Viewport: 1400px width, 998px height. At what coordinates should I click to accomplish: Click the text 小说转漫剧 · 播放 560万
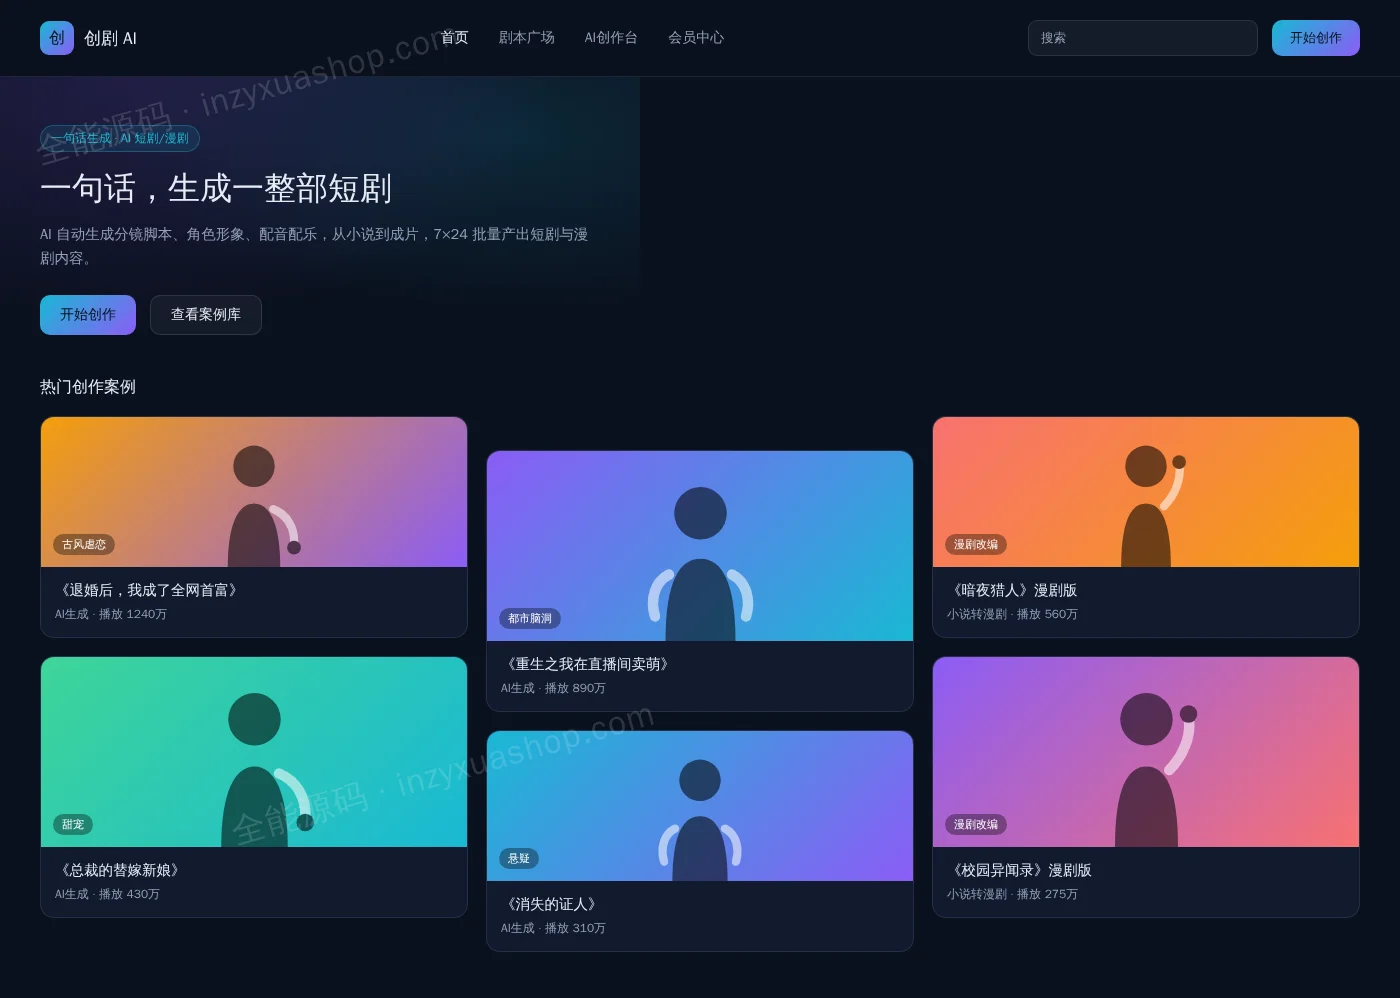click(1012, 614)
